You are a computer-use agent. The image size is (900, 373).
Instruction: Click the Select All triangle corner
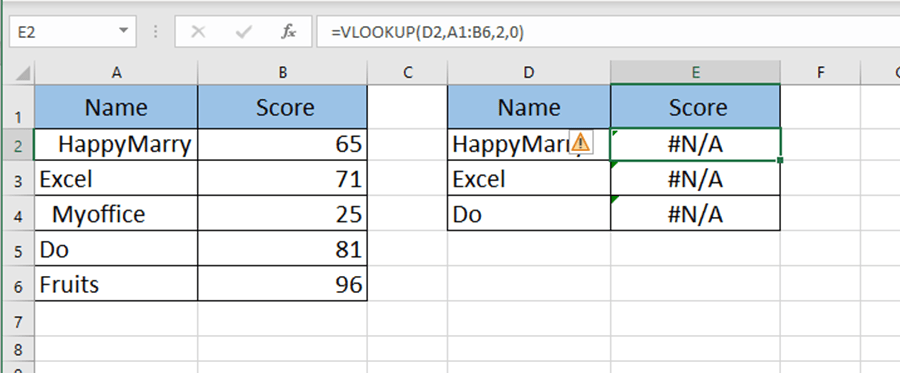point(22,73)
